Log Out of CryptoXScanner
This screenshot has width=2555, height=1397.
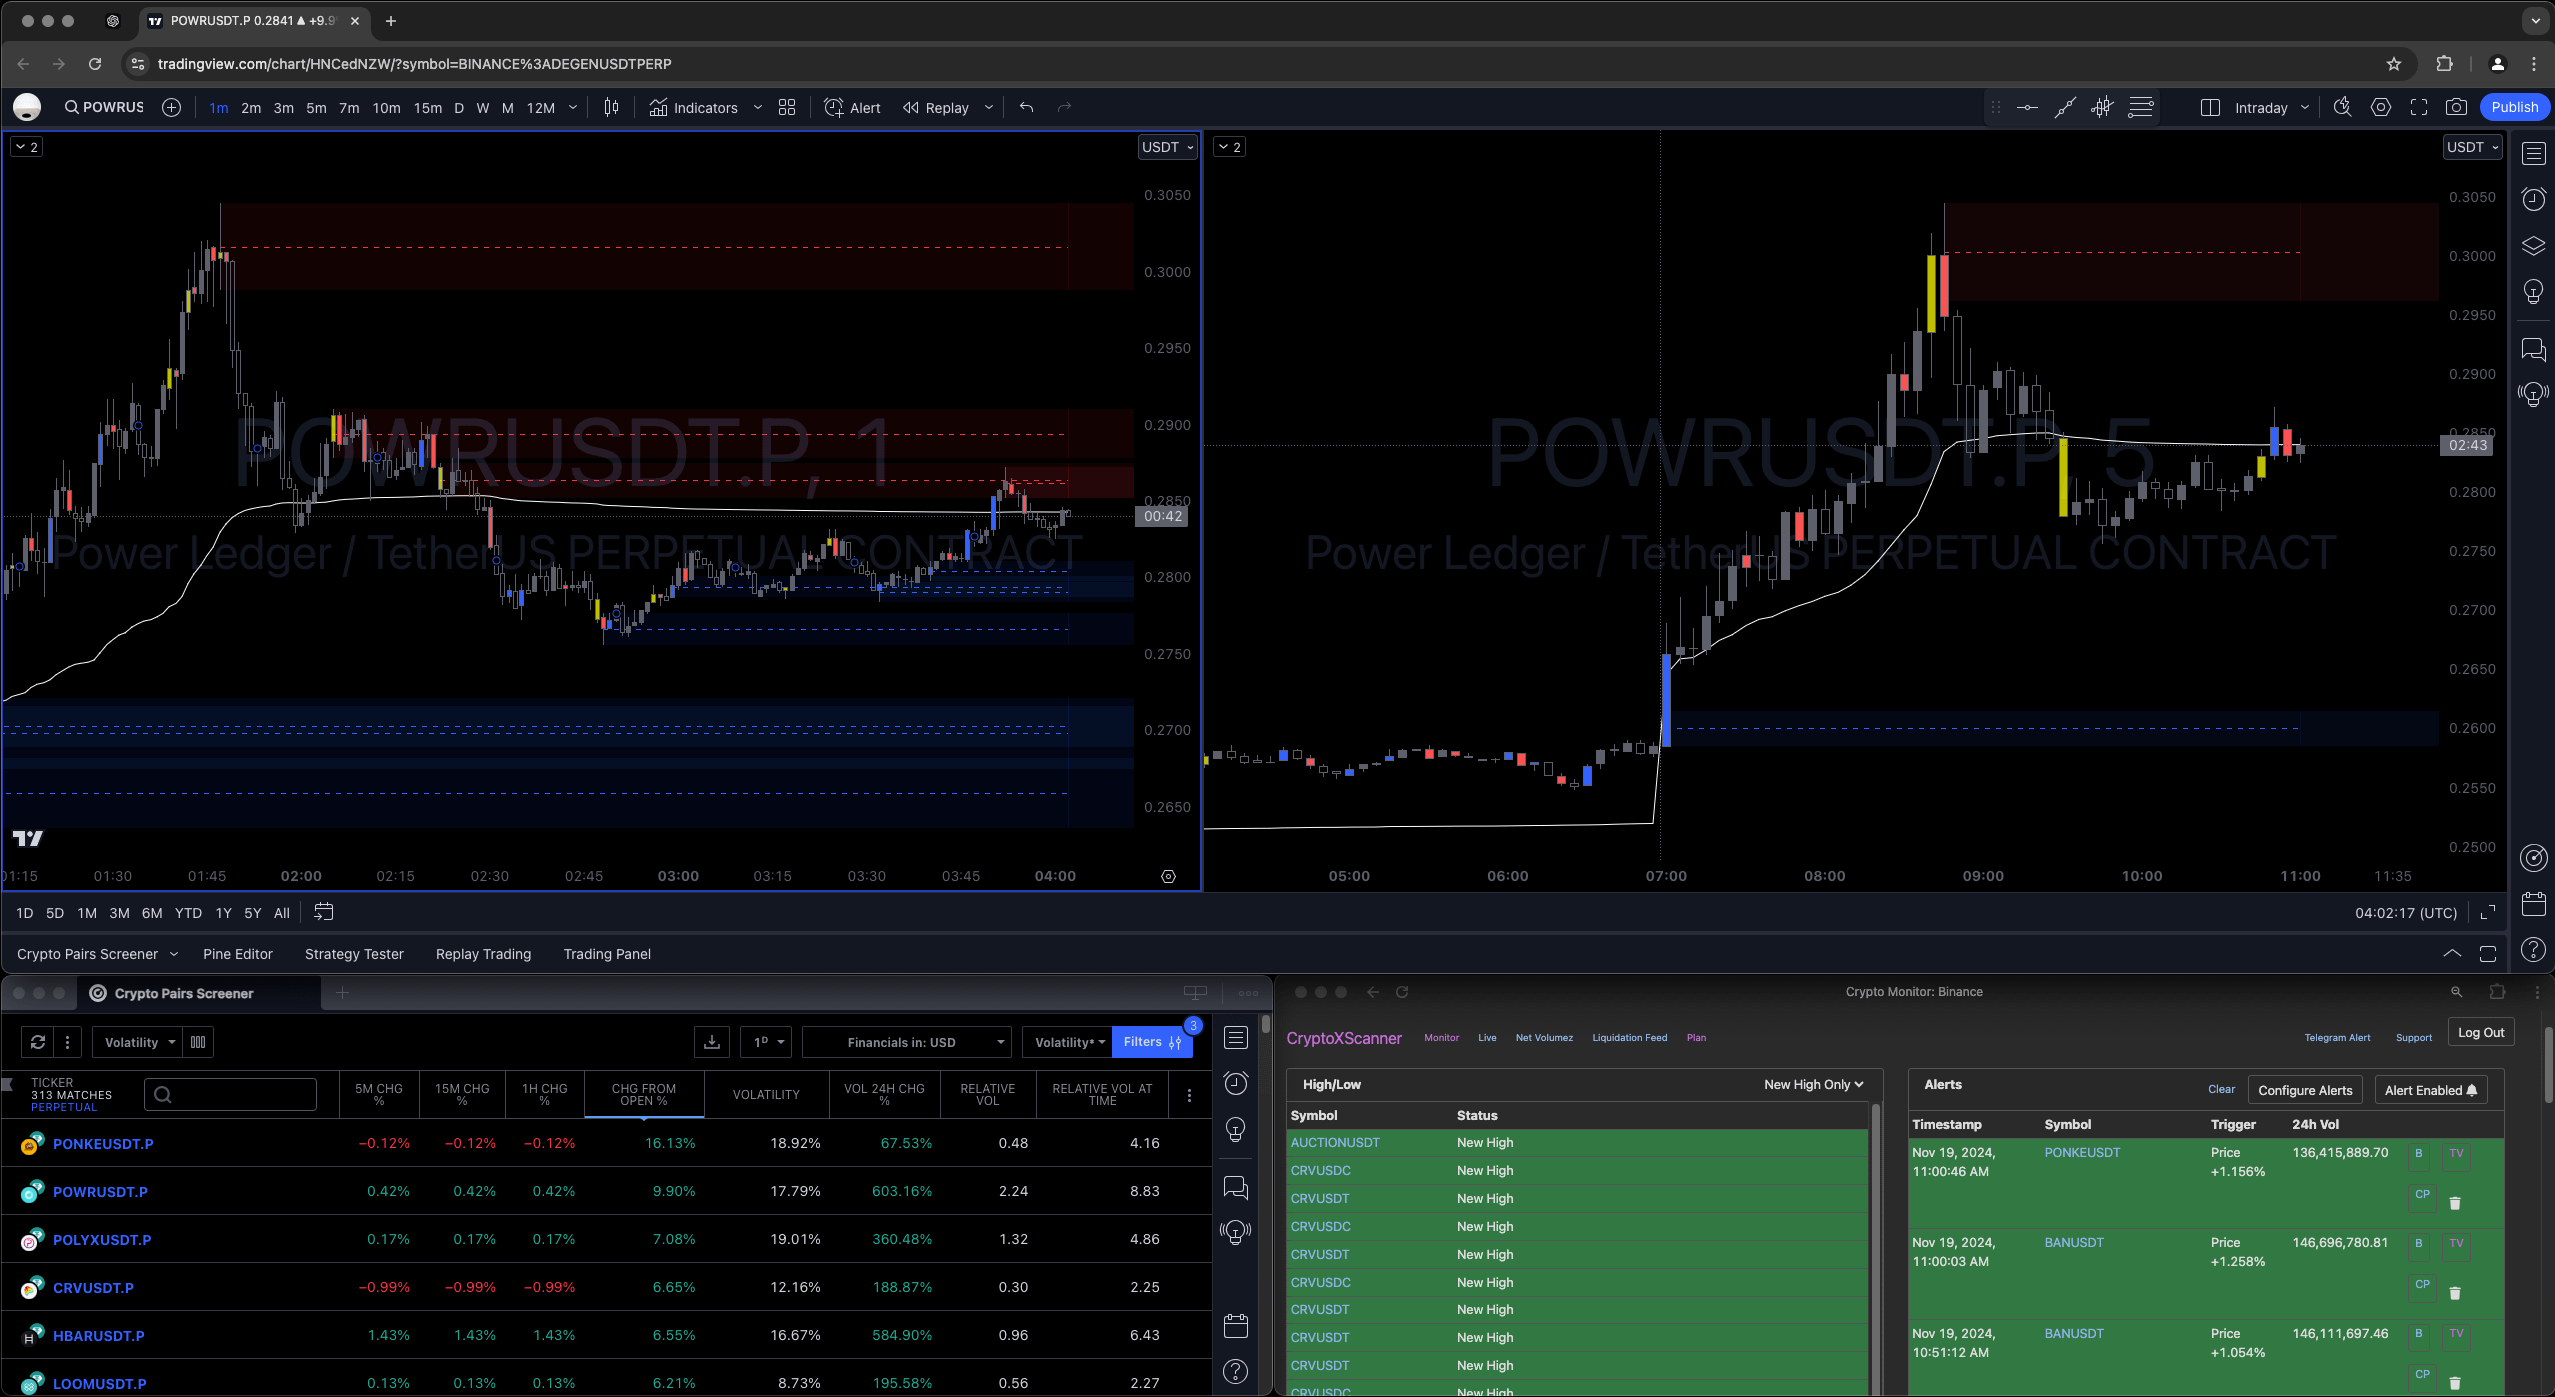click(2481, 1031)
